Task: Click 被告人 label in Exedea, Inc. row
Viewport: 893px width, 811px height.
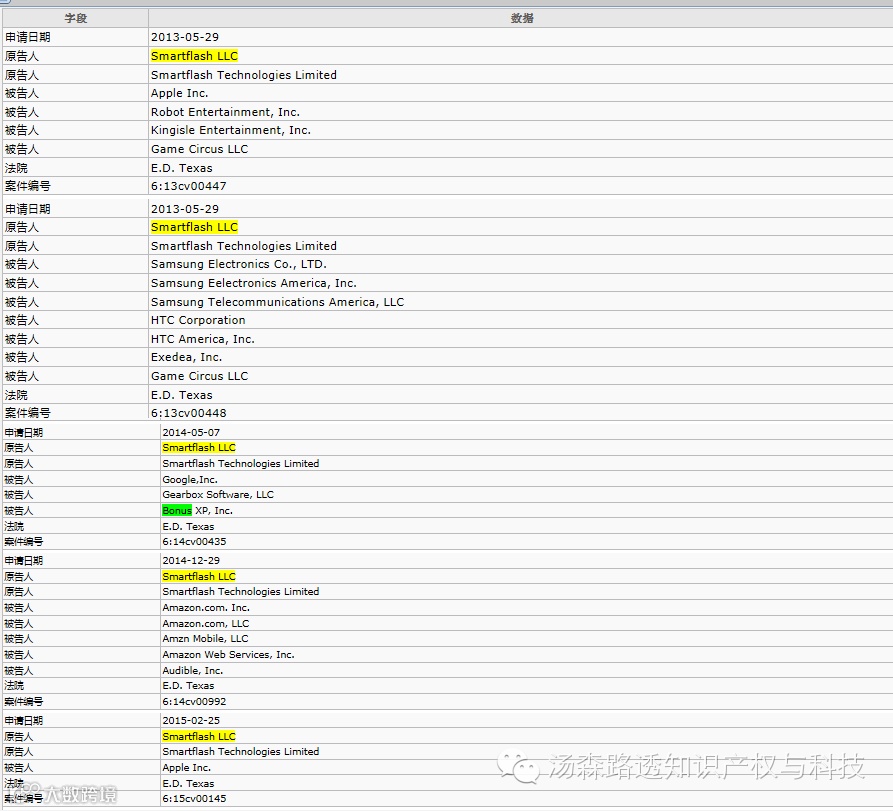Action: [22, 357]
